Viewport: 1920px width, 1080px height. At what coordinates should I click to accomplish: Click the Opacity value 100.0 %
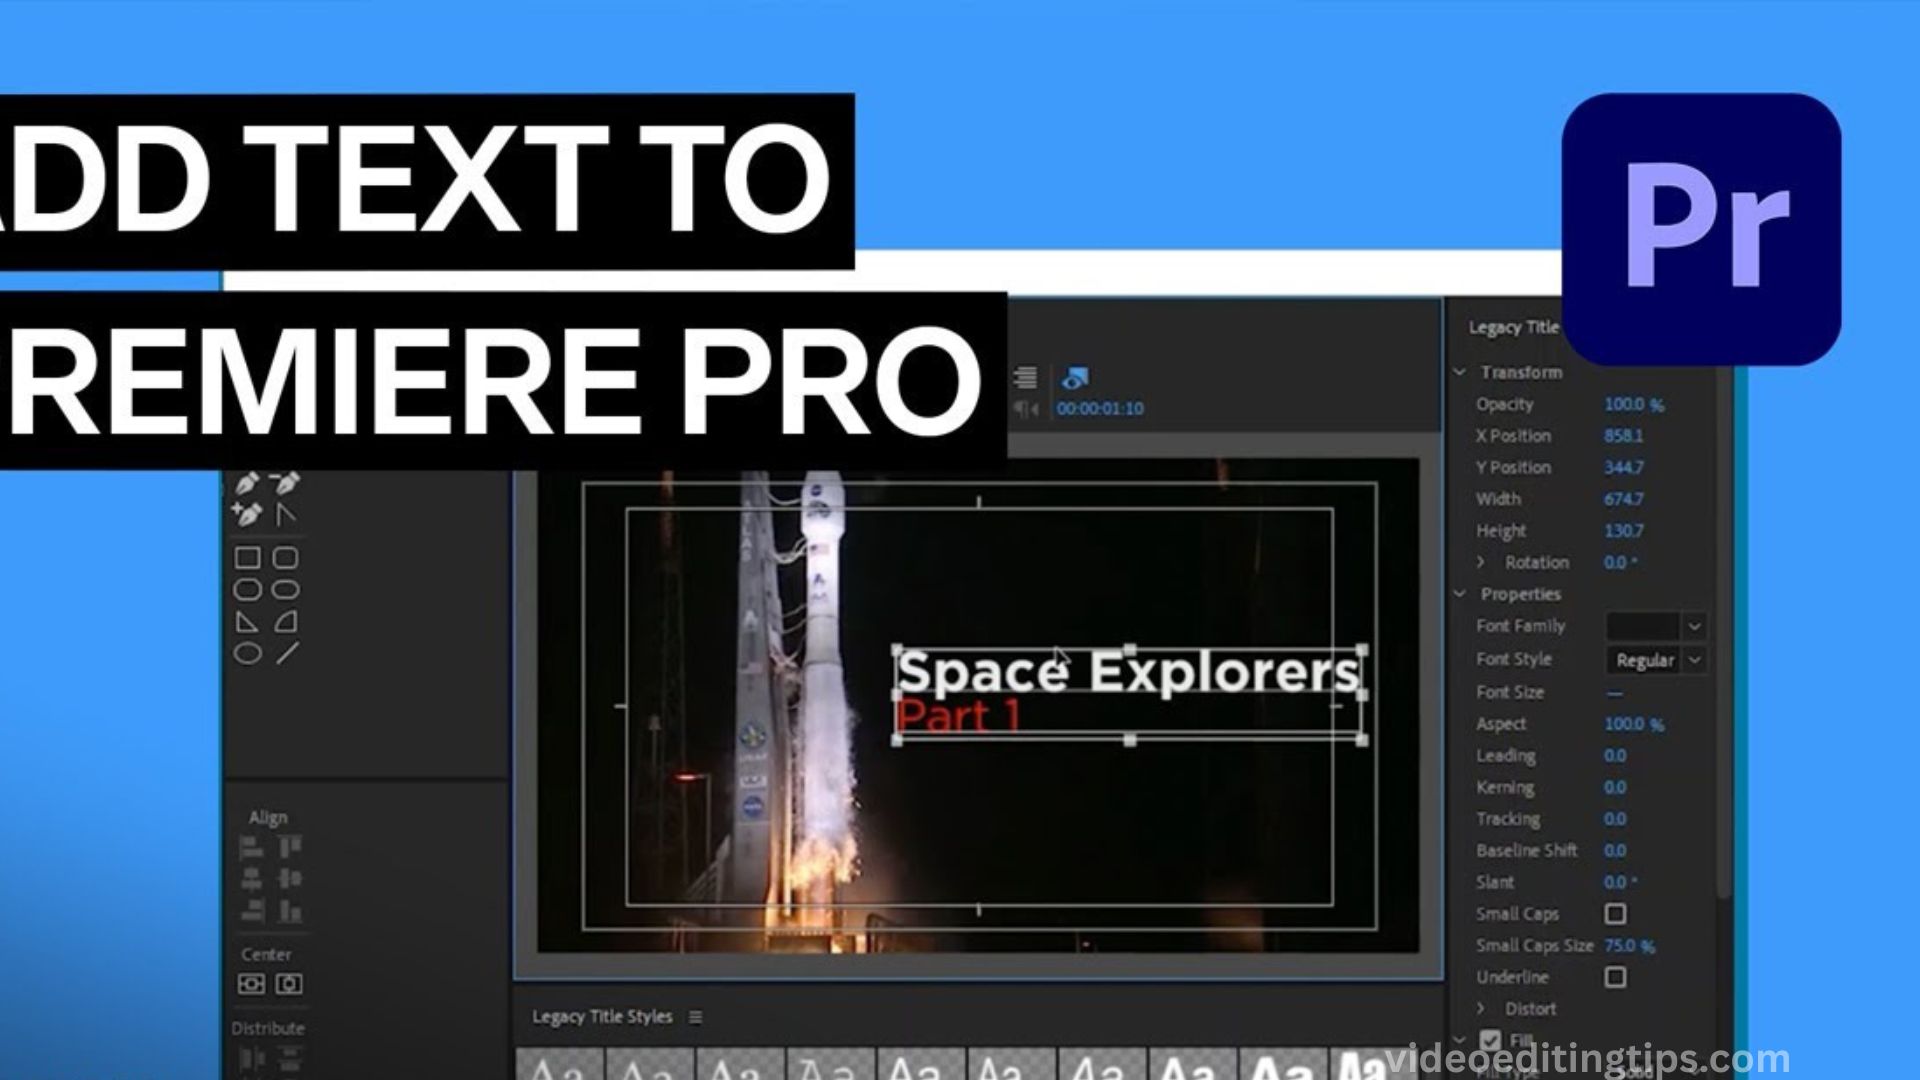click(x=1634, y=405)
